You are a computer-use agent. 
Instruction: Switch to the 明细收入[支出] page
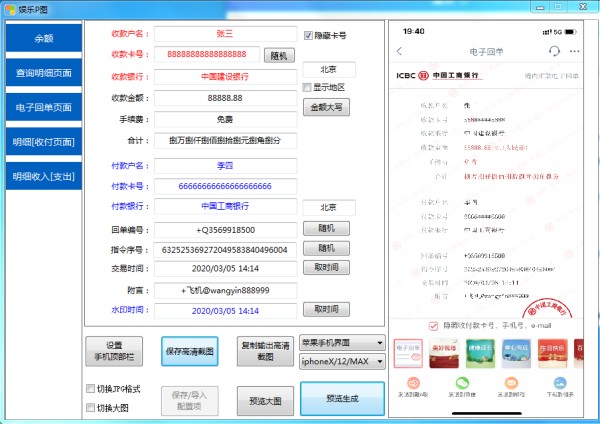(x=44, y=176)
